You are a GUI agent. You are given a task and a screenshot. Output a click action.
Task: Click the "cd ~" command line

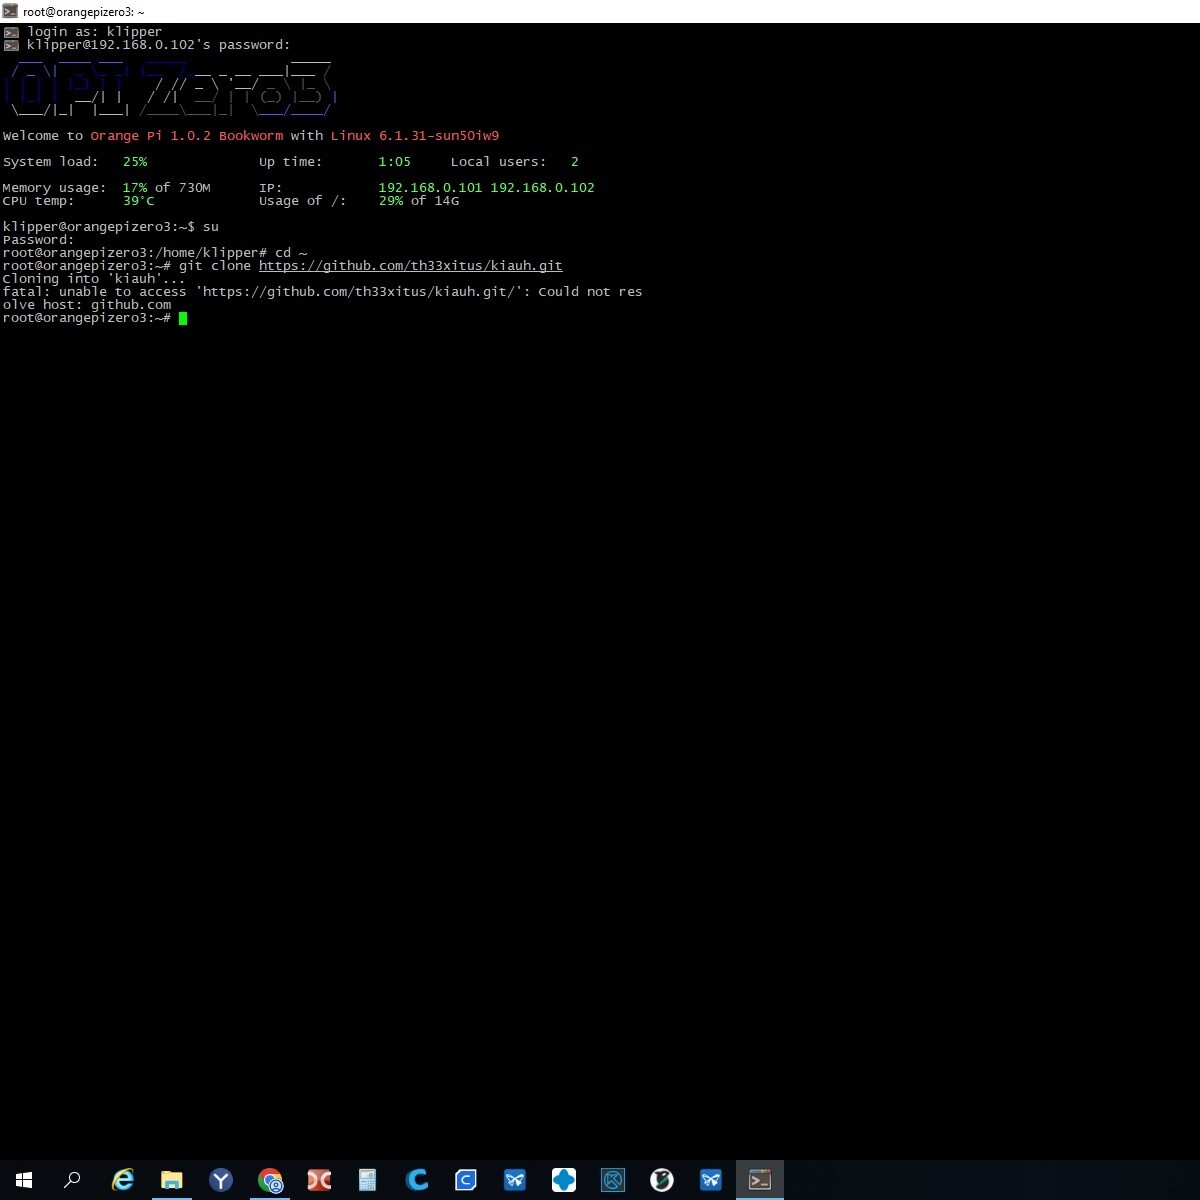tap(155, 253)
